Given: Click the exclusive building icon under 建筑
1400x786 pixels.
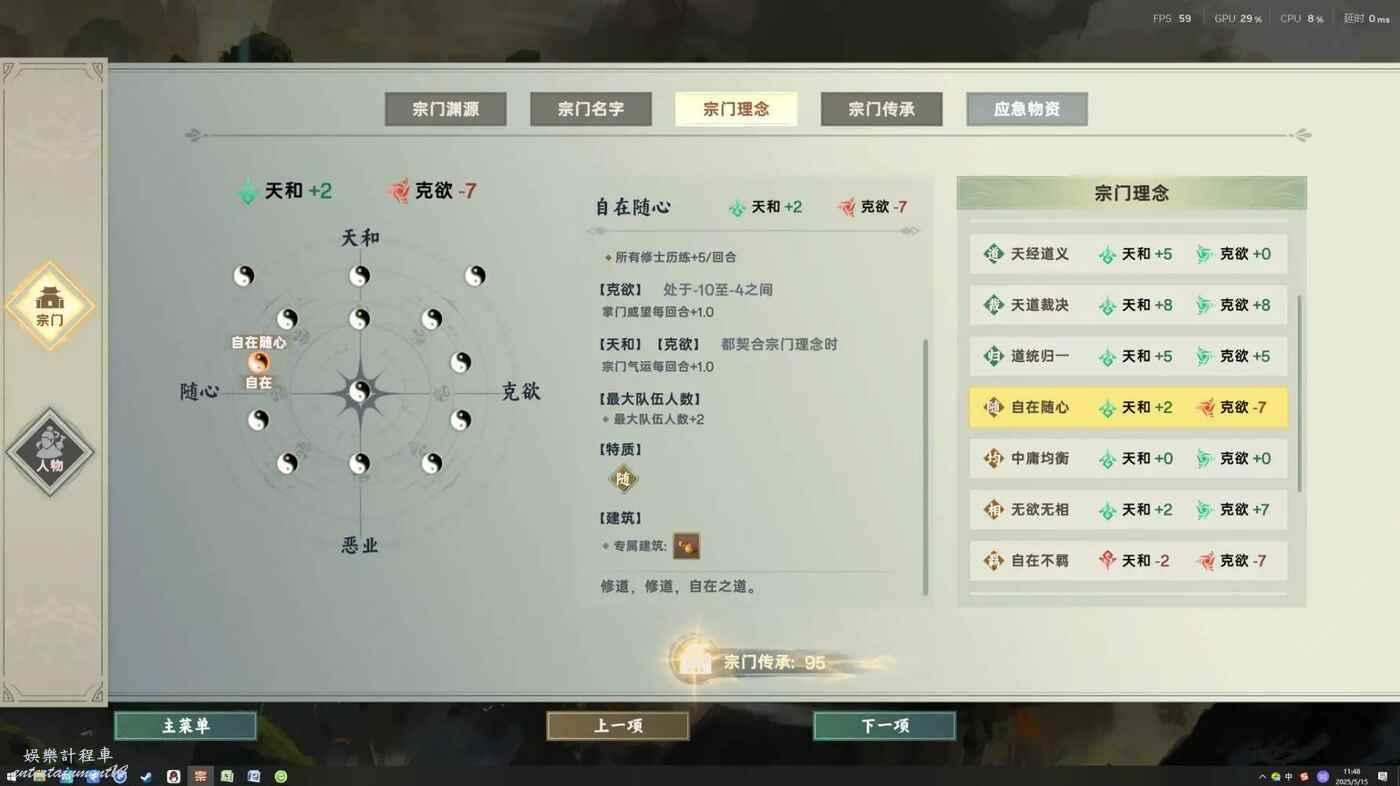Looking at the screenshot, I should pyautogui.click(x=686, y=545).
